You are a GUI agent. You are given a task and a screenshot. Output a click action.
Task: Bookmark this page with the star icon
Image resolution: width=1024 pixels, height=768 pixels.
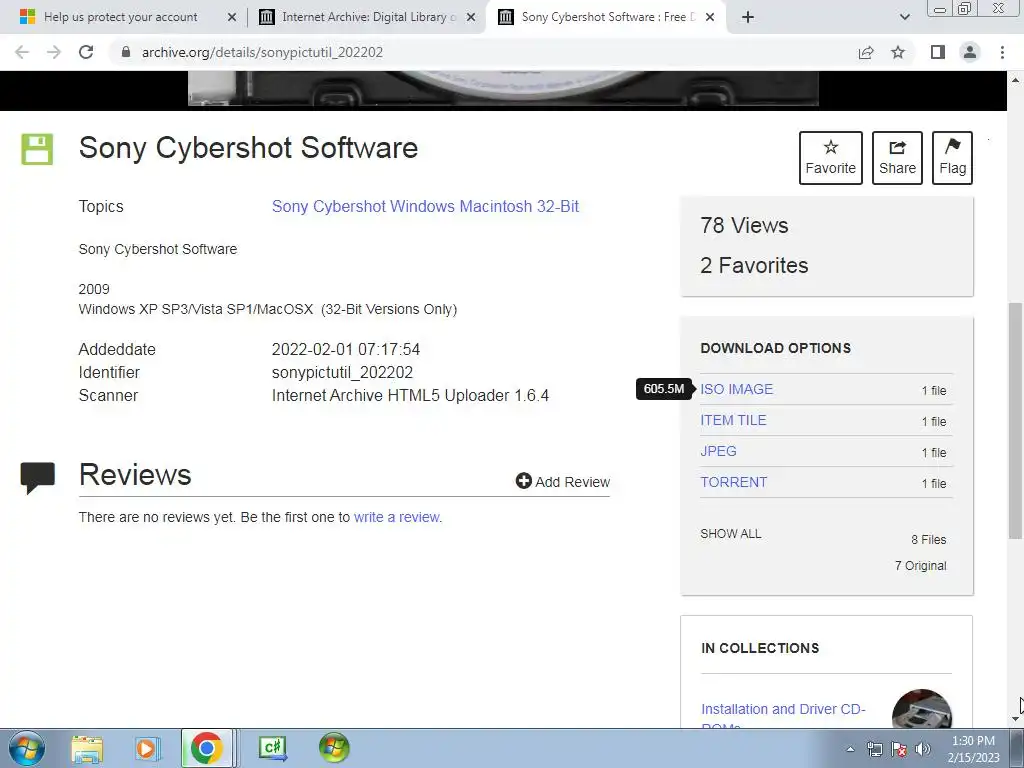coord(898,52)
